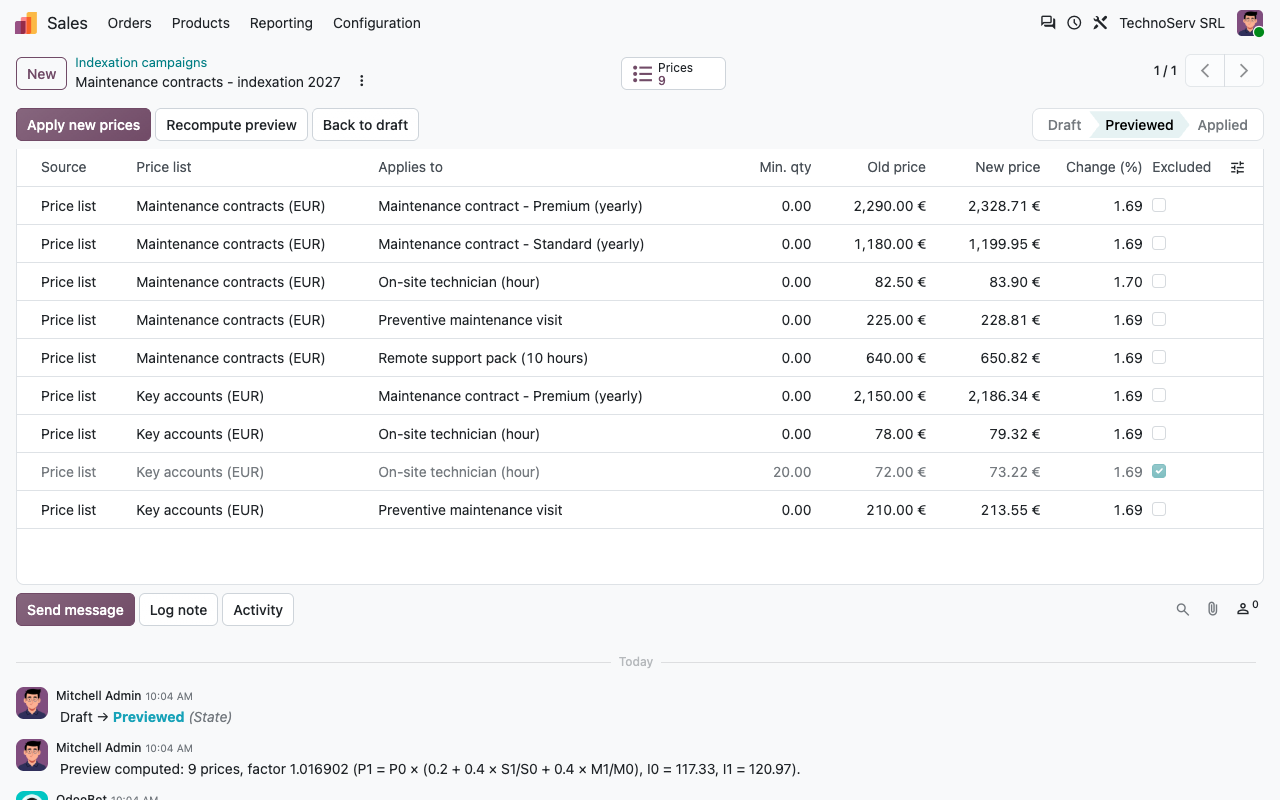The image size is (1280, 800).
Task: Exclude the Standard (yearly) contract row
Action: pos(1159,243)
